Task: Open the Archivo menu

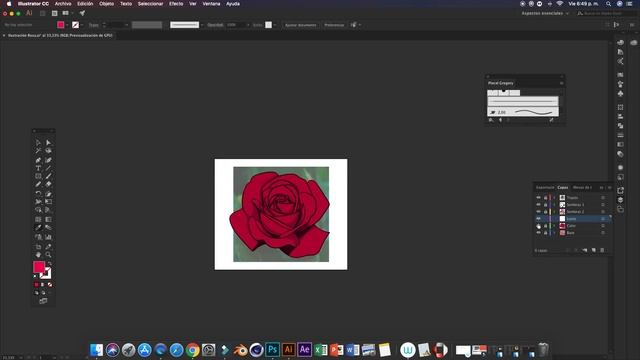Action: 63,4
